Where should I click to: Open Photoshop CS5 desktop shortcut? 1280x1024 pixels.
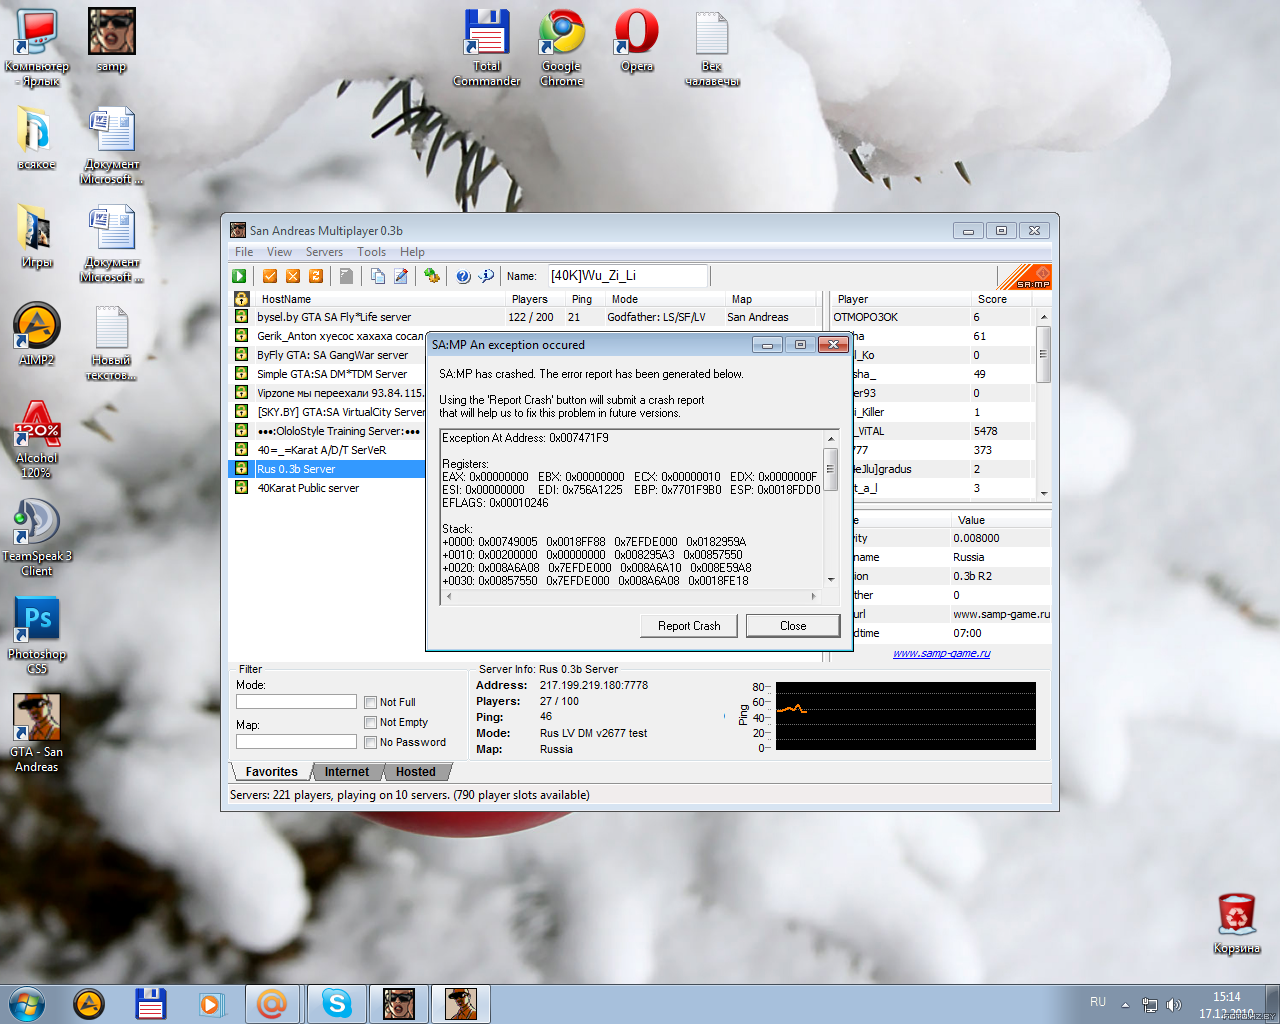click(37, 634)
